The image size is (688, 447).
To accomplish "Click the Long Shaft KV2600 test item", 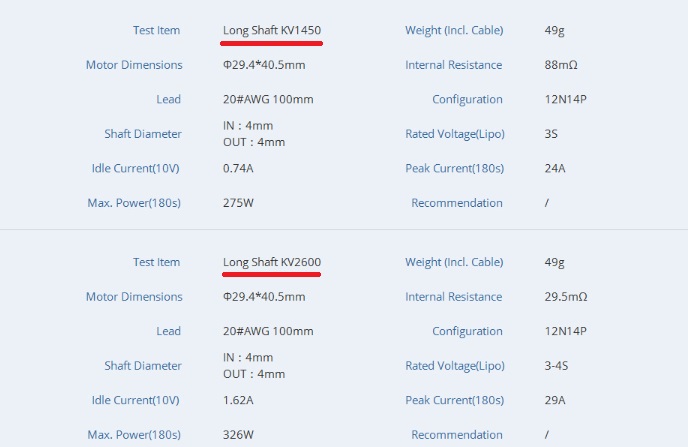I will coord(272,262).
